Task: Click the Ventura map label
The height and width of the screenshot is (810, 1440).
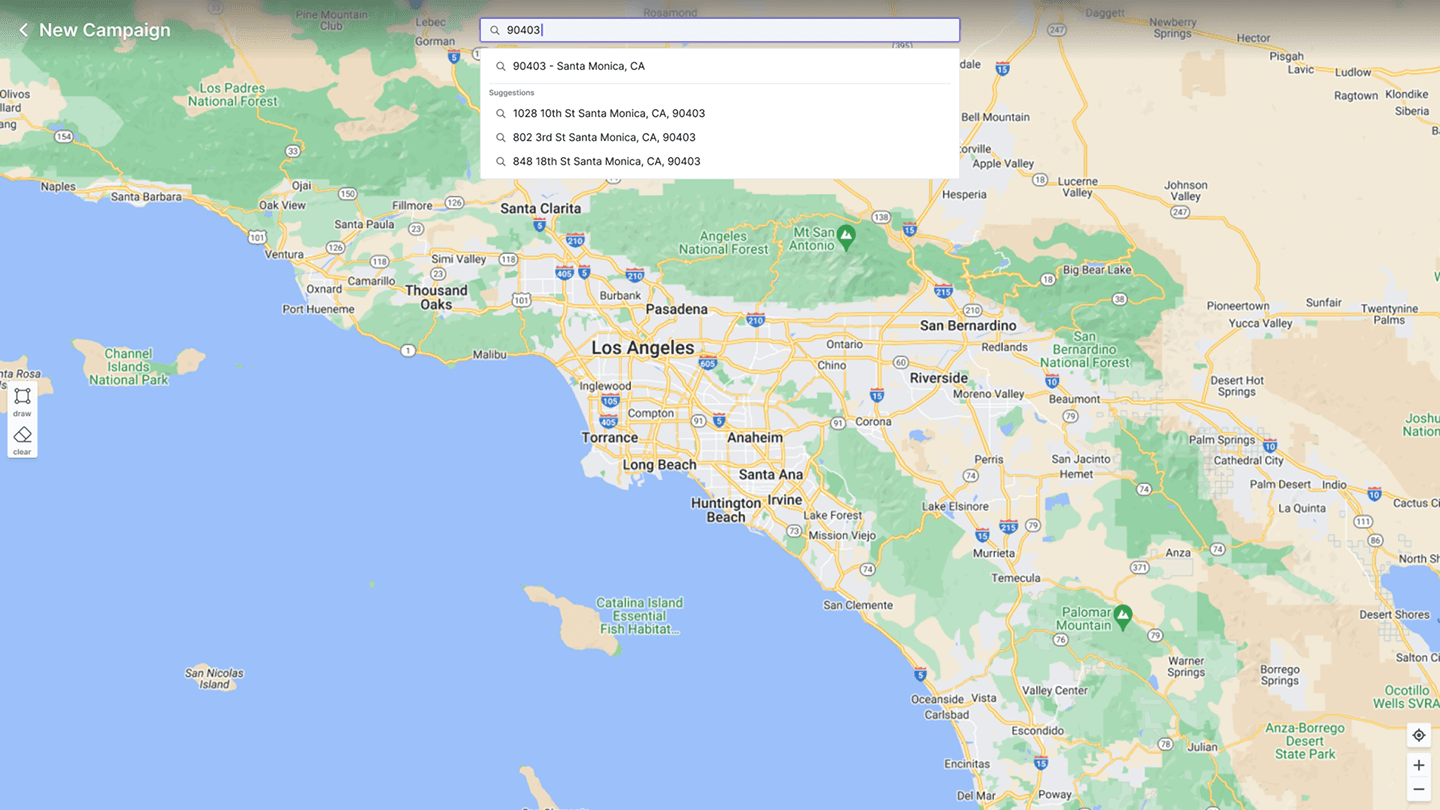Action: coord(284,254)
